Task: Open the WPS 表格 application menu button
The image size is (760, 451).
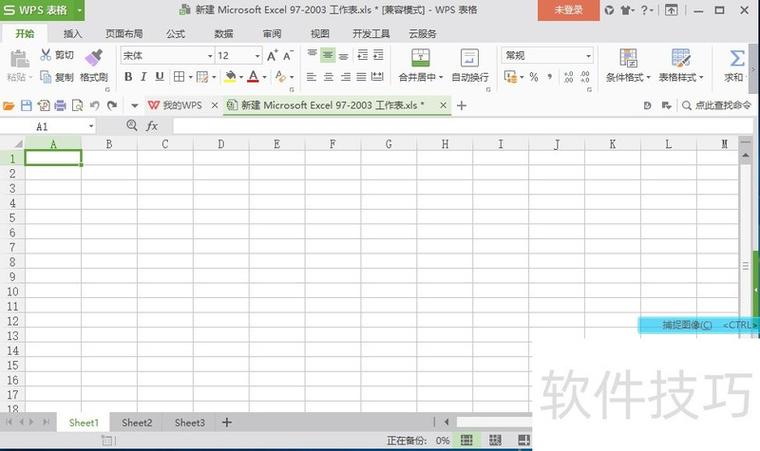Action: [42, 10]
